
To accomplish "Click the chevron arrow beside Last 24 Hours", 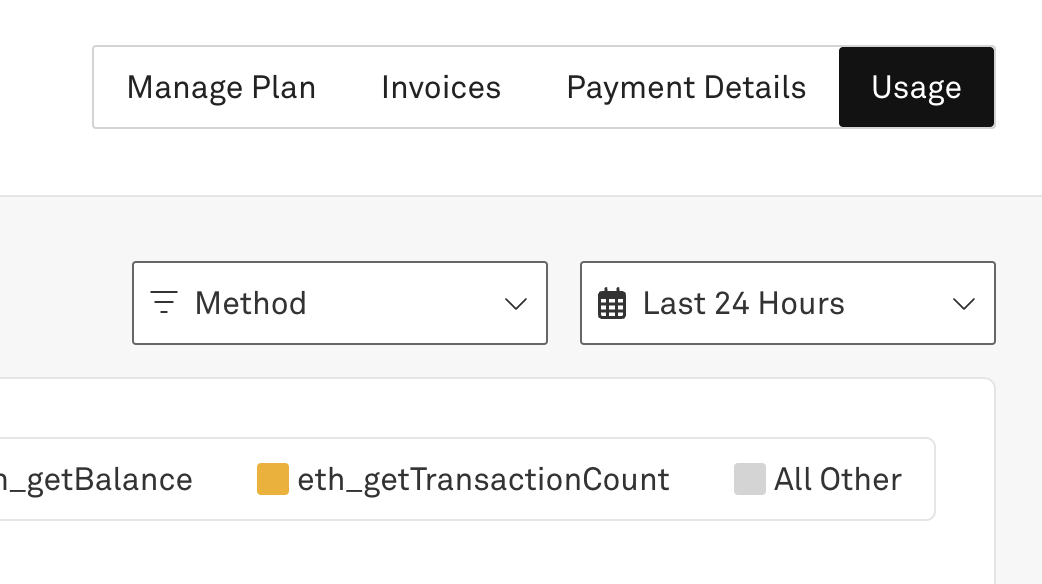I will [x=964, y=304].
